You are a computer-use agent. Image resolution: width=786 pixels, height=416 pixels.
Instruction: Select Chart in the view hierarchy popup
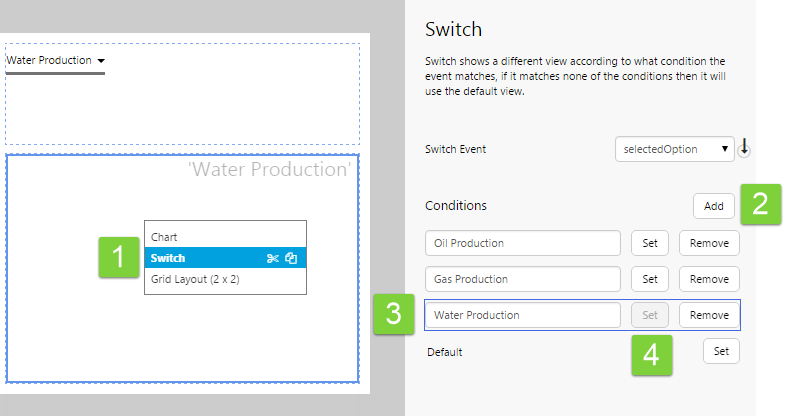[x=164, y=238]
